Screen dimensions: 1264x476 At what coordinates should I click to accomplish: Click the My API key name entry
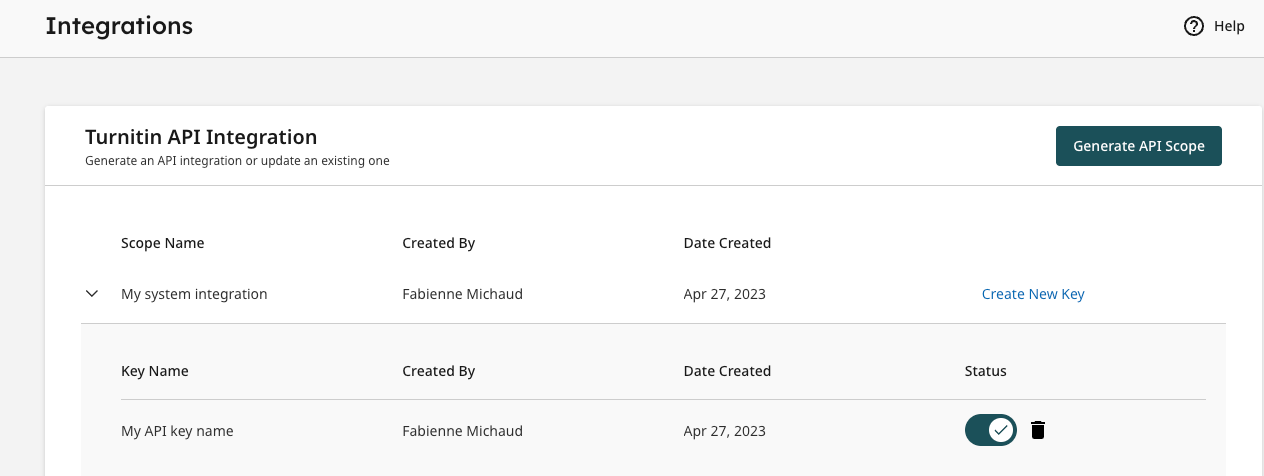pyautogui.click(x=177, y=431)
